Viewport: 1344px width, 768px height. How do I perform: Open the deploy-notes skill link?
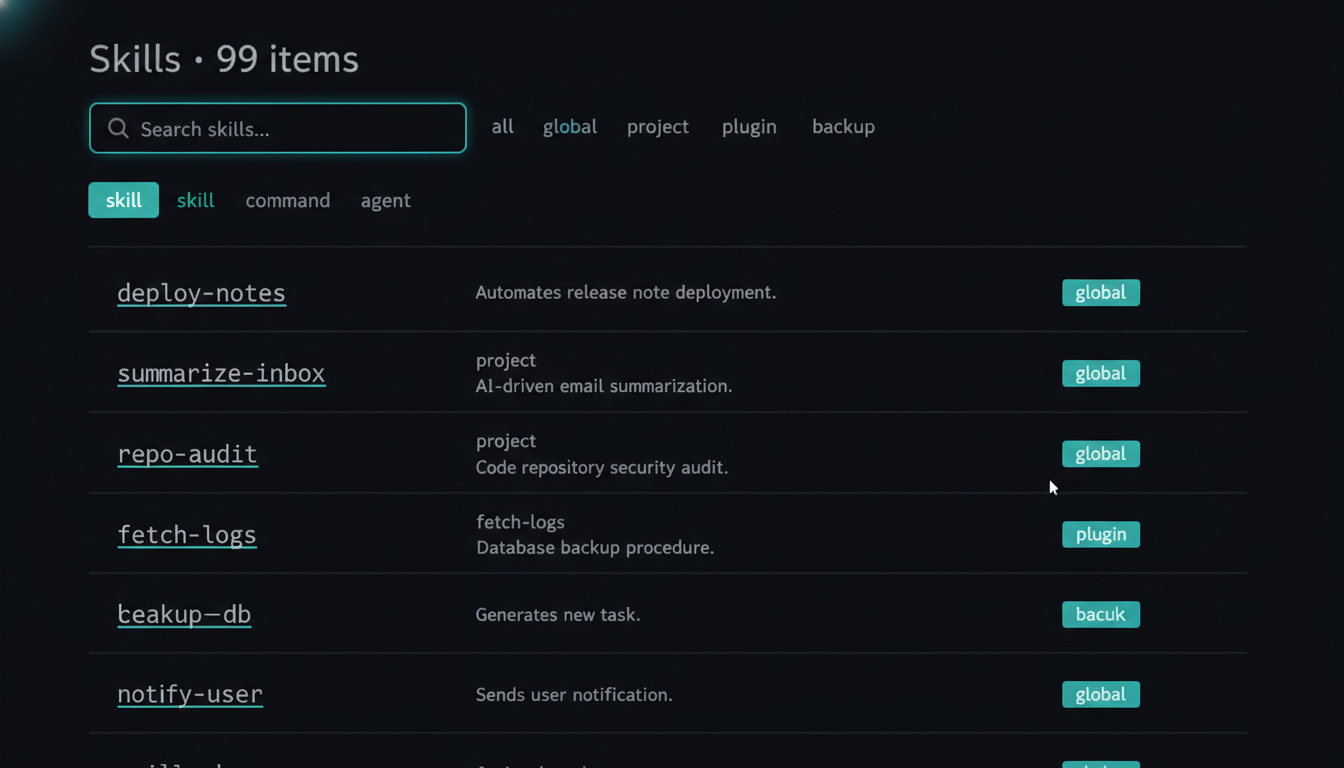pos(201,293)
